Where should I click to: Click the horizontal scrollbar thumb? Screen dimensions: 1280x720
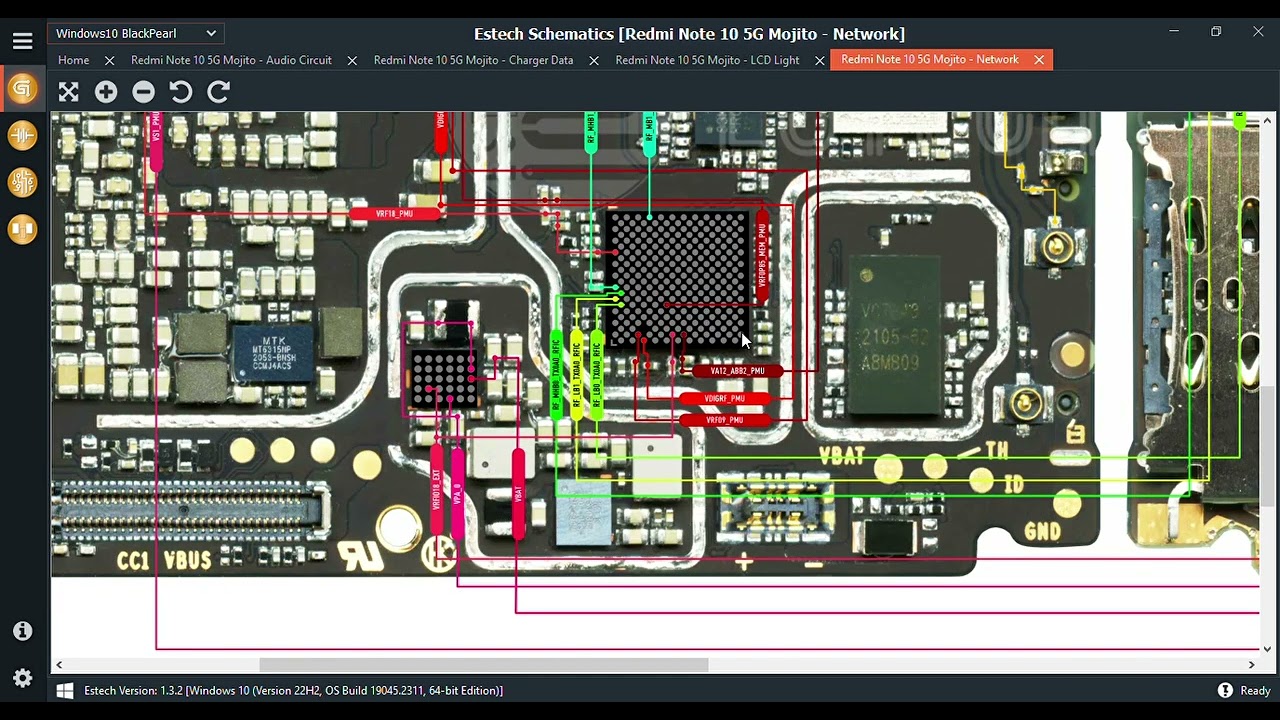click(x=484, y=665)
